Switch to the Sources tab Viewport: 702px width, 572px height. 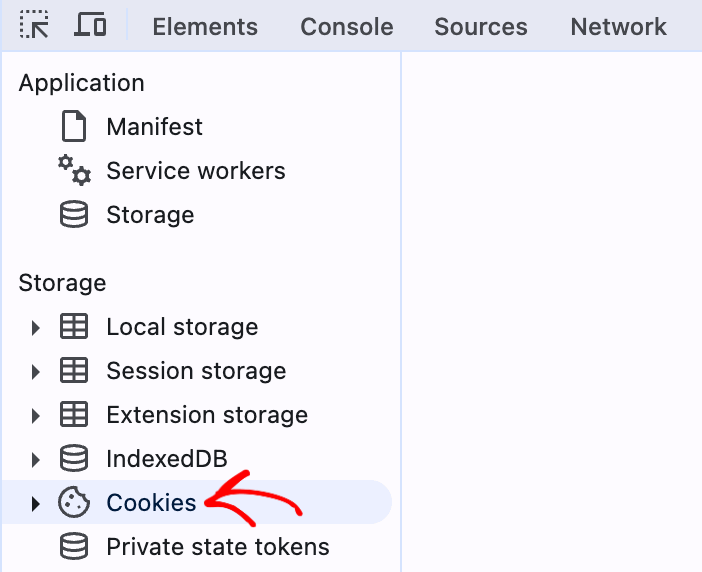[x=481, y=26]
